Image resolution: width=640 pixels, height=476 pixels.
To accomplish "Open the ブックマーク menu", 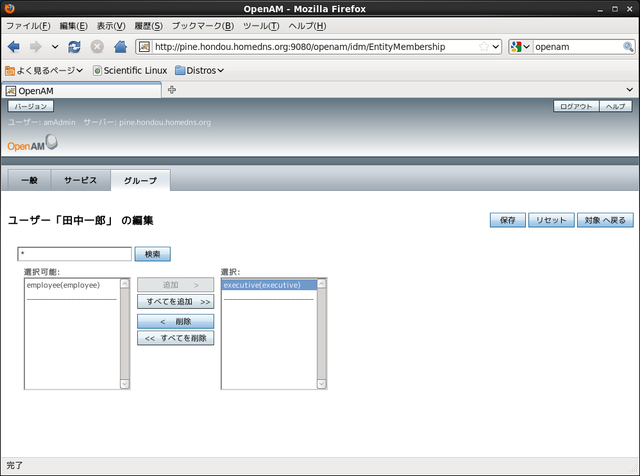I will click(202, 25).
